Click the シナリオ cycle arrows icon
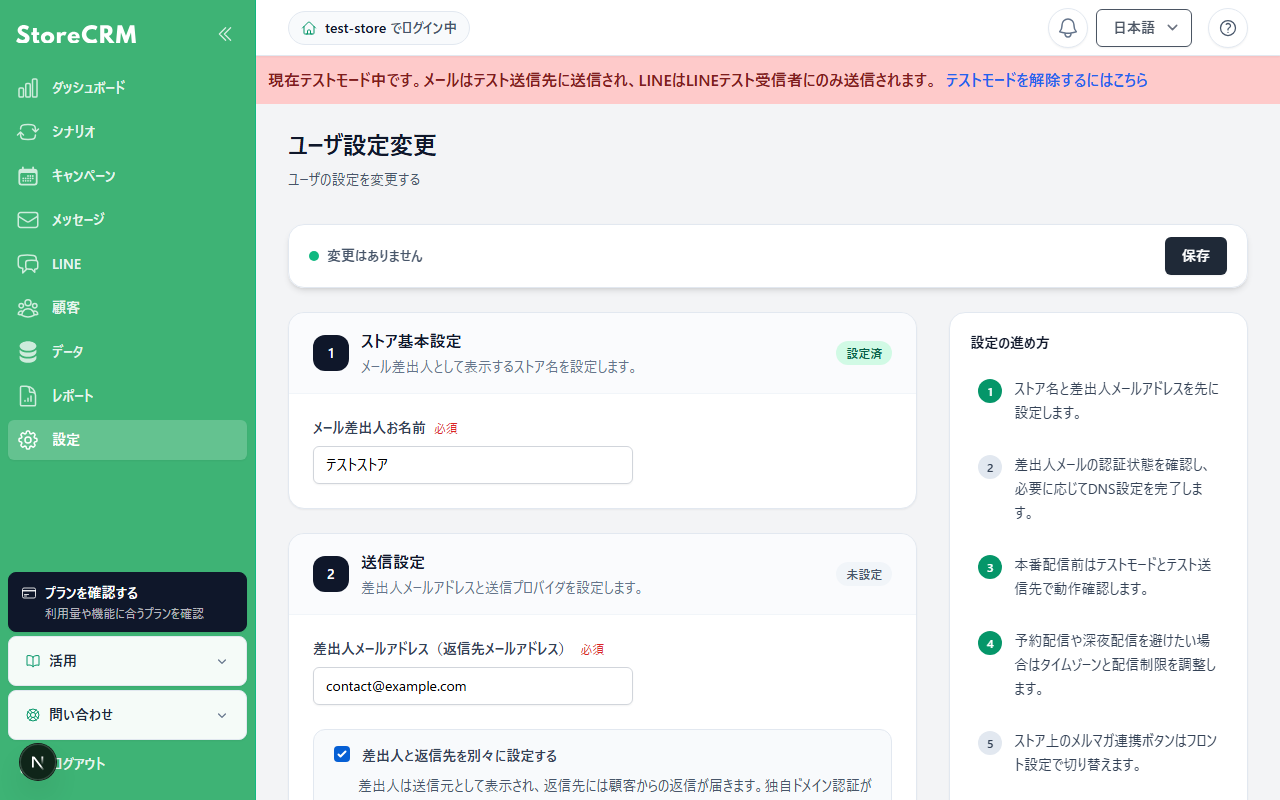Image resolution: width=1280 pixels, height=800 pixels. [28, 132]
